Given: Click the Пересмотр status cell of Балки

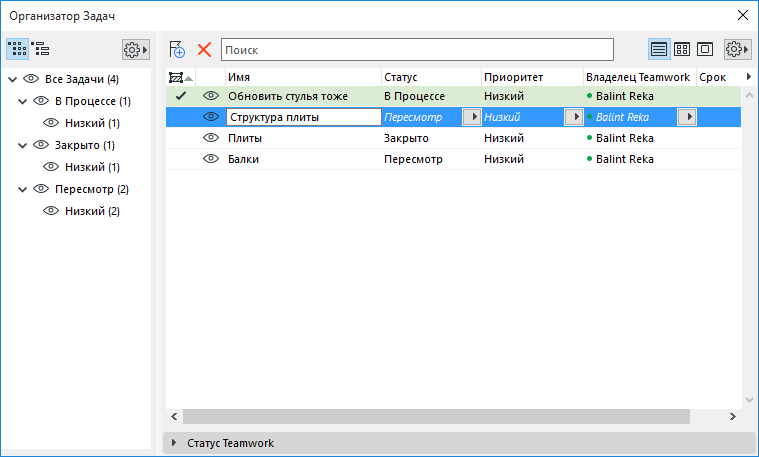Looking at the screenshot, I should pyautogui.click(x=413, y=159).
